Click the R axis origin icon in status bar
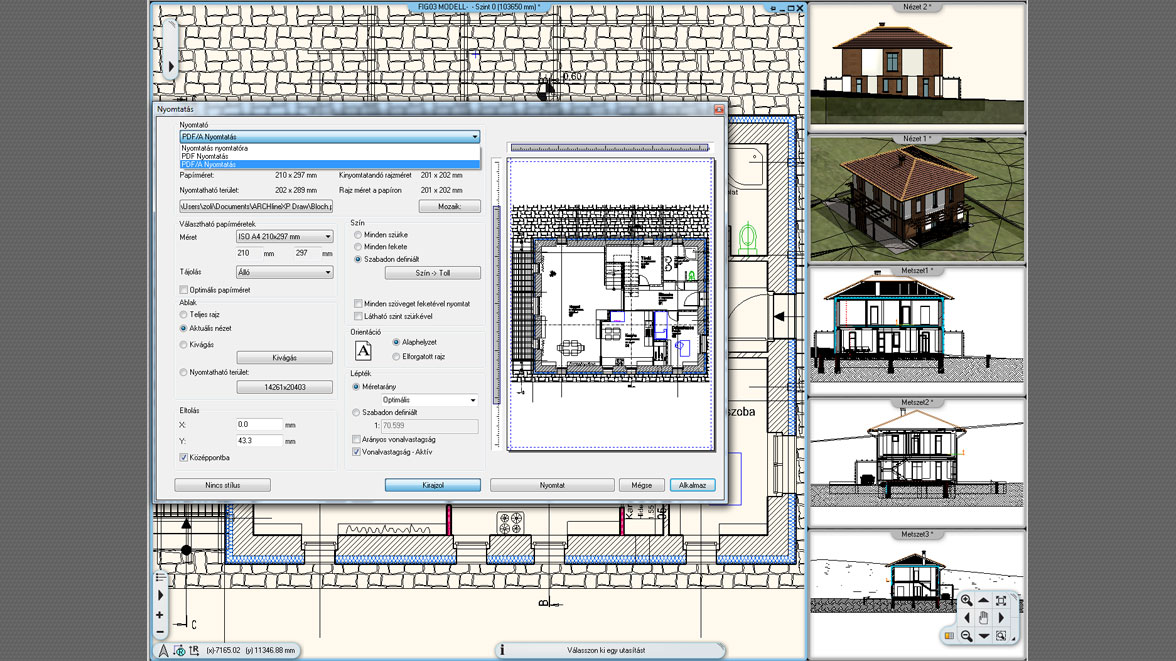The height and width of the screenshot is (661, 1176). (x=194, y=650)
